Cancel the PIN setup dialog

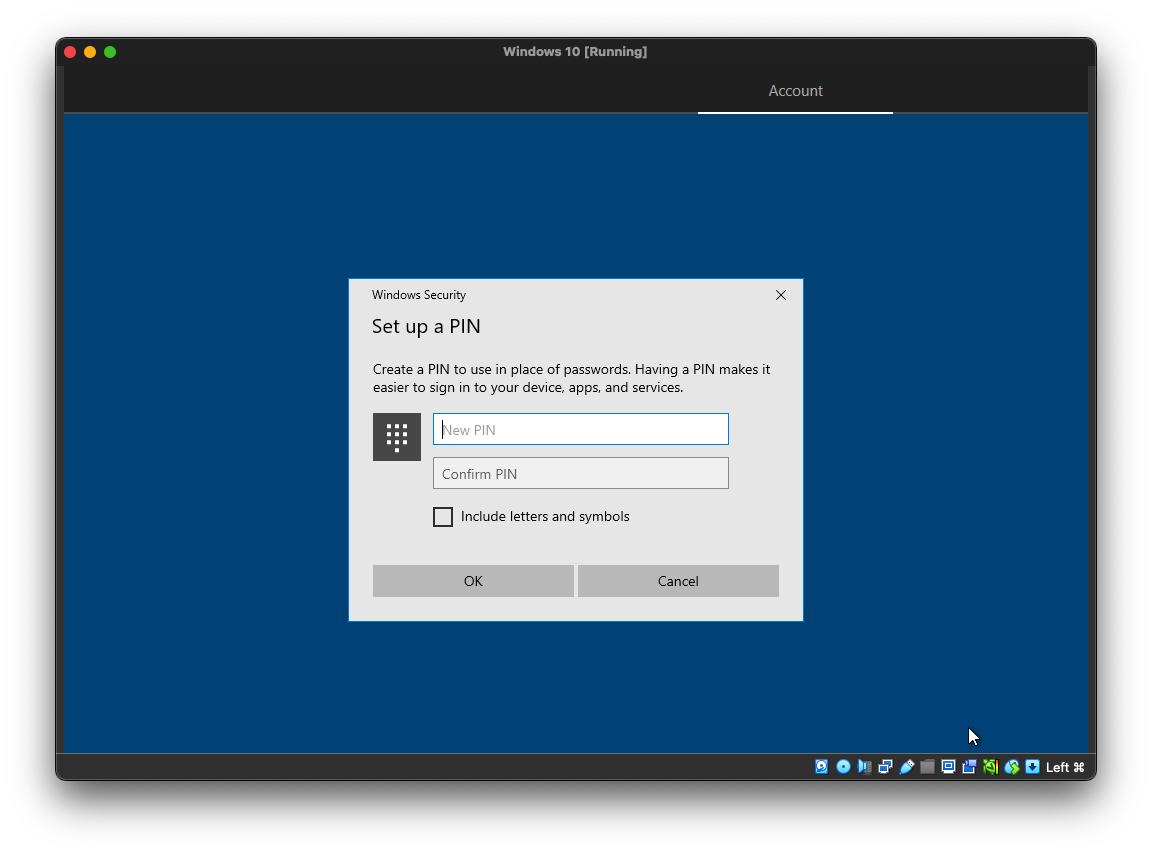pyautogui.click(x=678, y=581)
